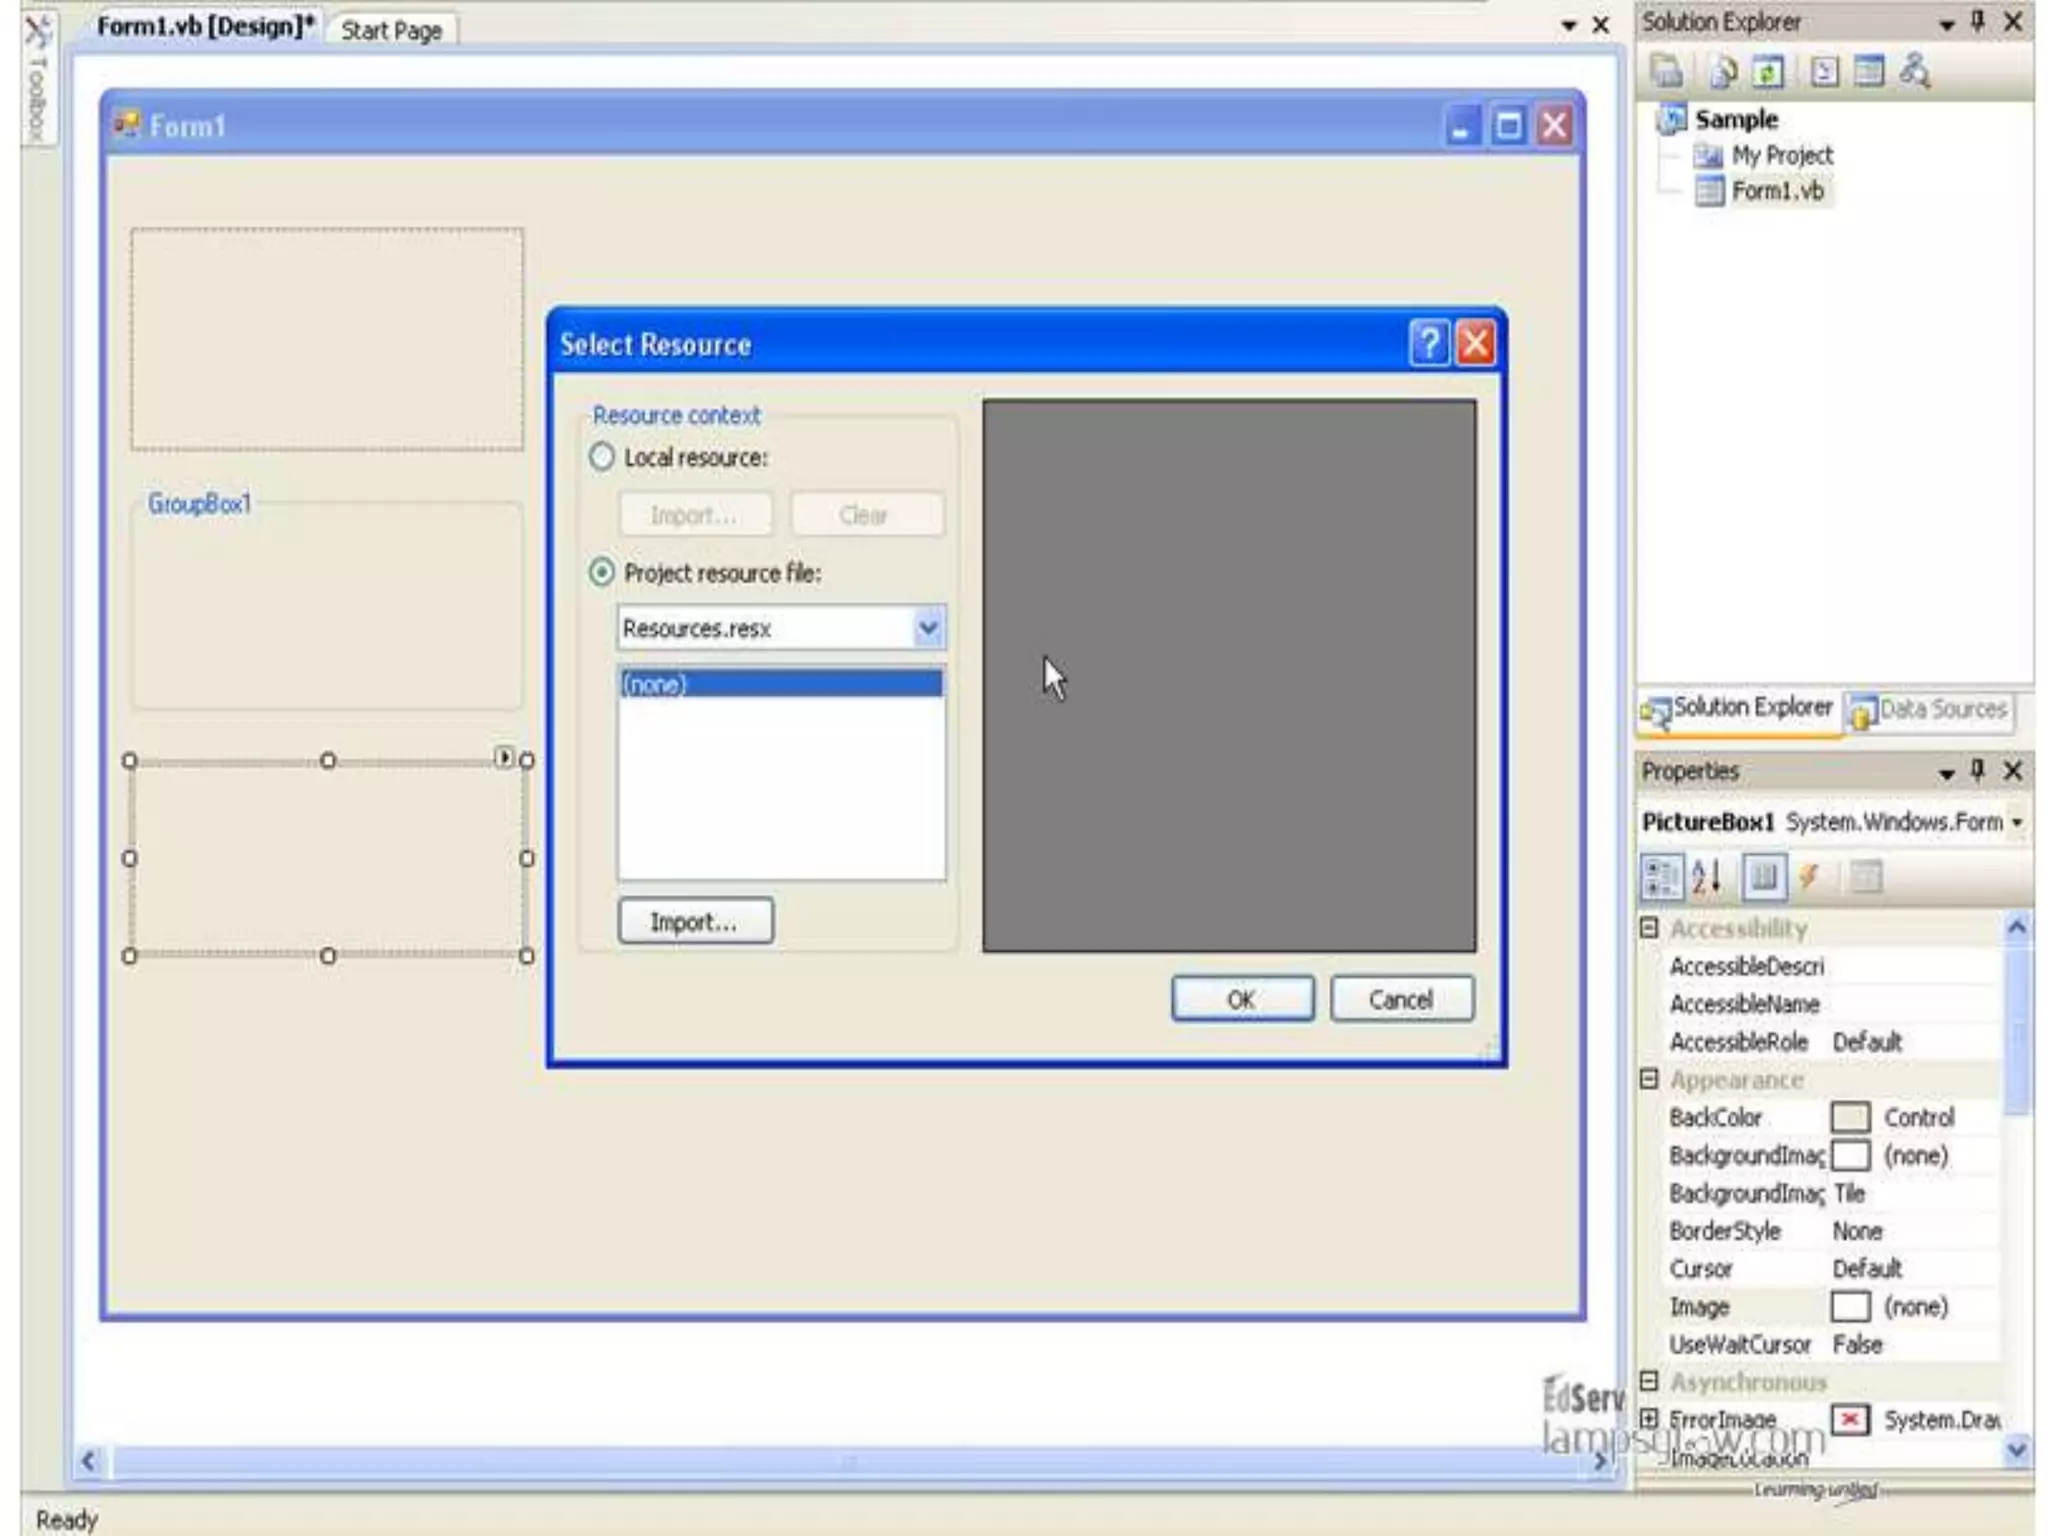Click the Refresh icon in Solution Explorer toolbar
2048x1536 pixels.
click(x=1768, y=71)
